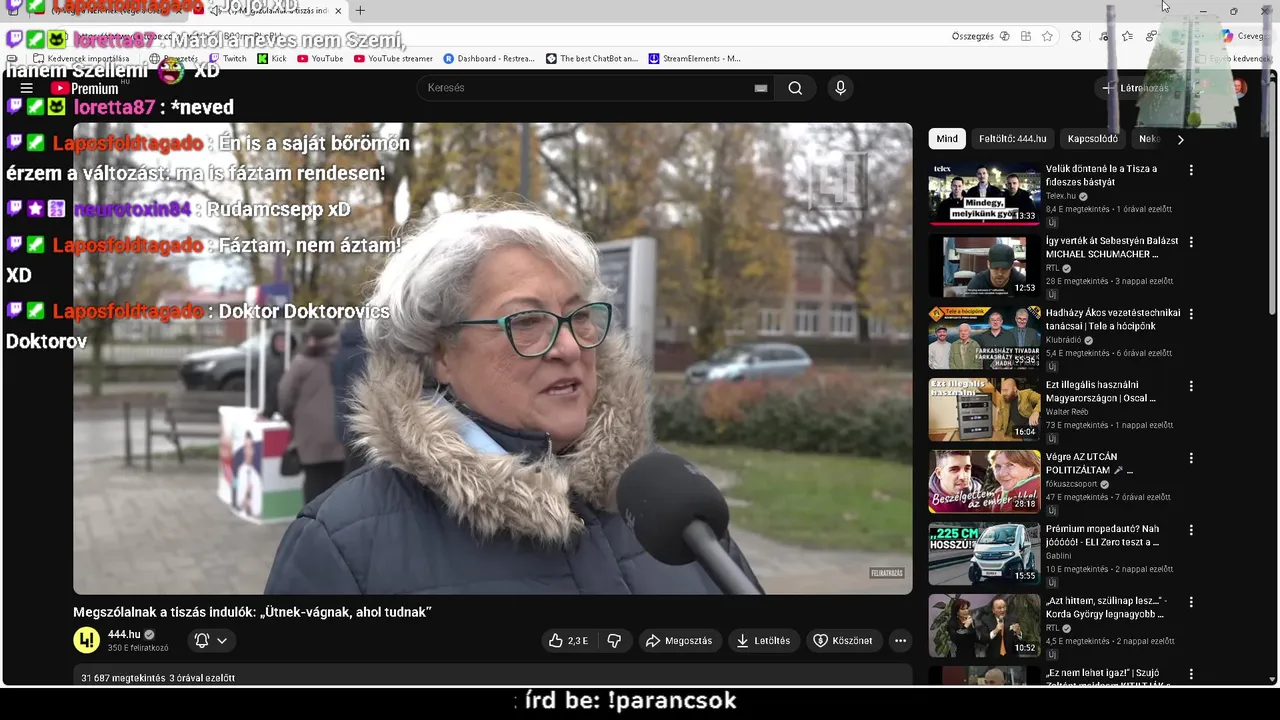Screen dimensions: 1280x720
Task: Dislike the video with thumbs-down
Action: pyautogui.click(x=614, y=641)
